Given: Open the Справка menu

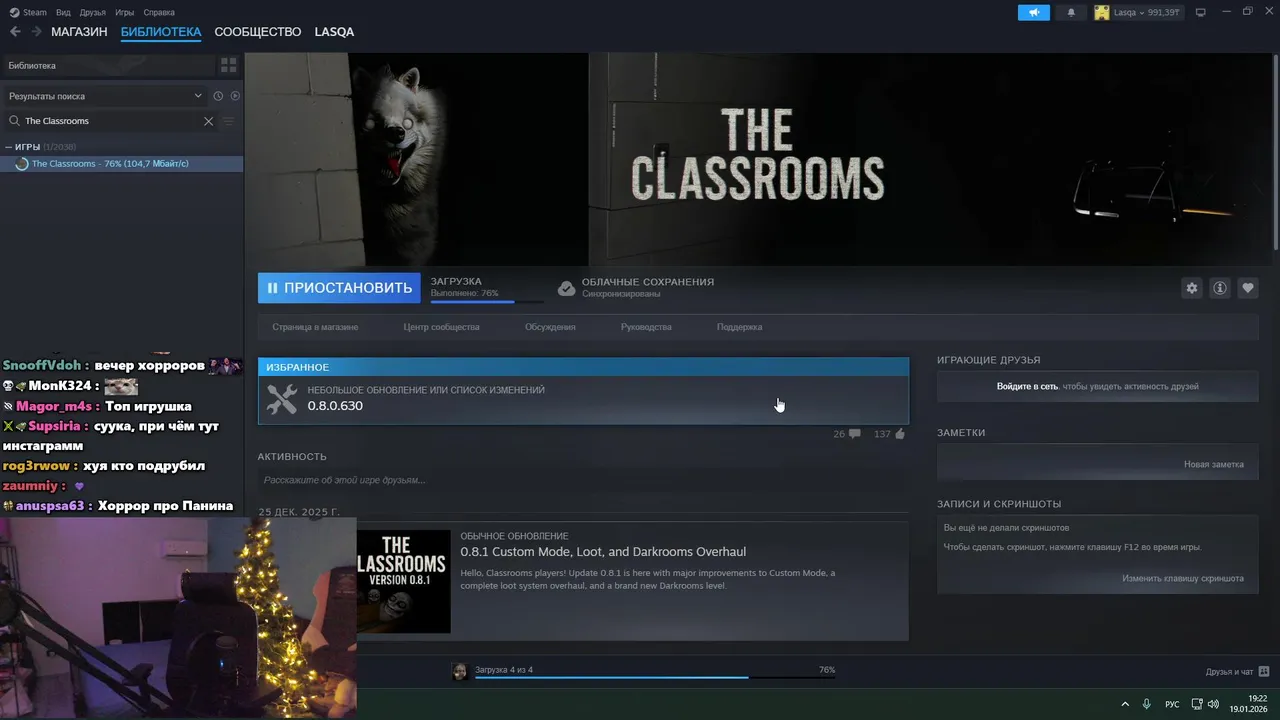Looking at the screenshot, I should pyautogui.click(x=159, y=12).
